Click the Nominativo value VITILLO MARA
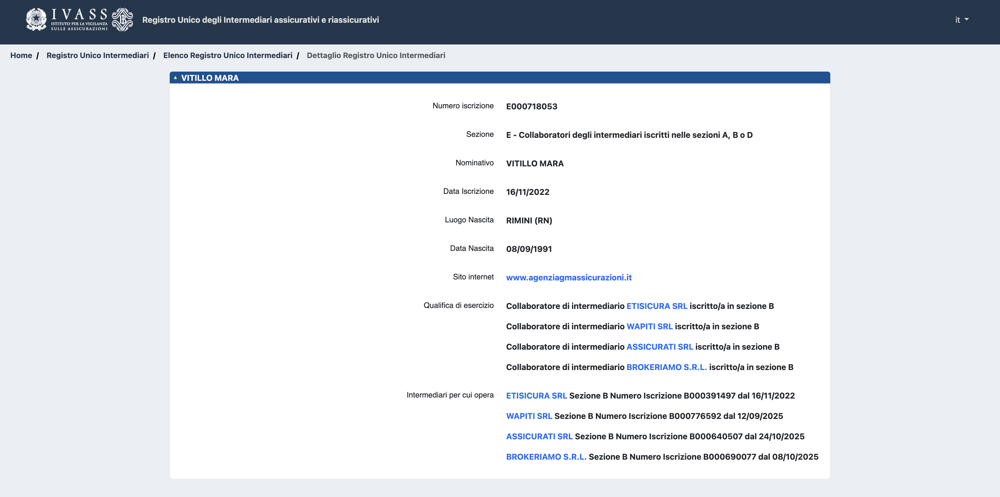The image size is (1000, 497). [x=534, y=163]
